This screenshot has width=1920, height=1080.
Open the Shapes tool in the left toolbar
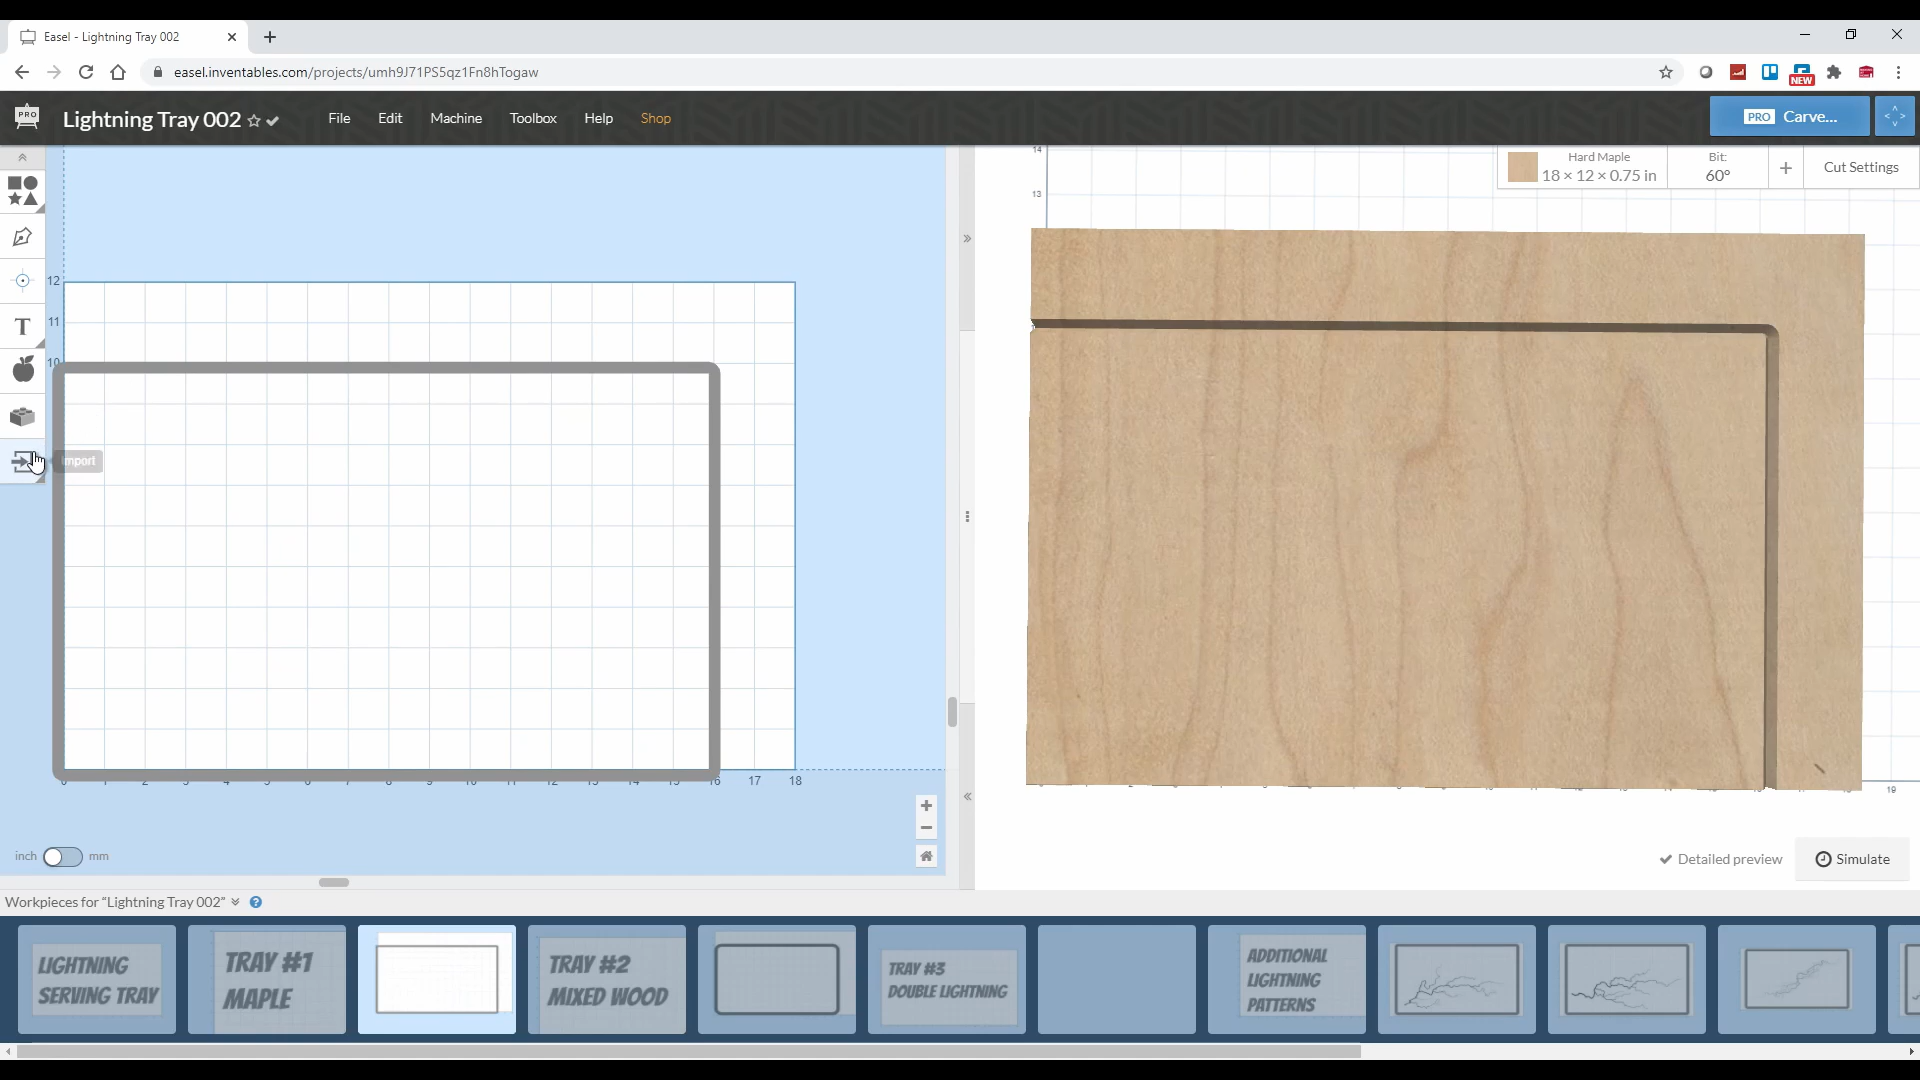22,191
